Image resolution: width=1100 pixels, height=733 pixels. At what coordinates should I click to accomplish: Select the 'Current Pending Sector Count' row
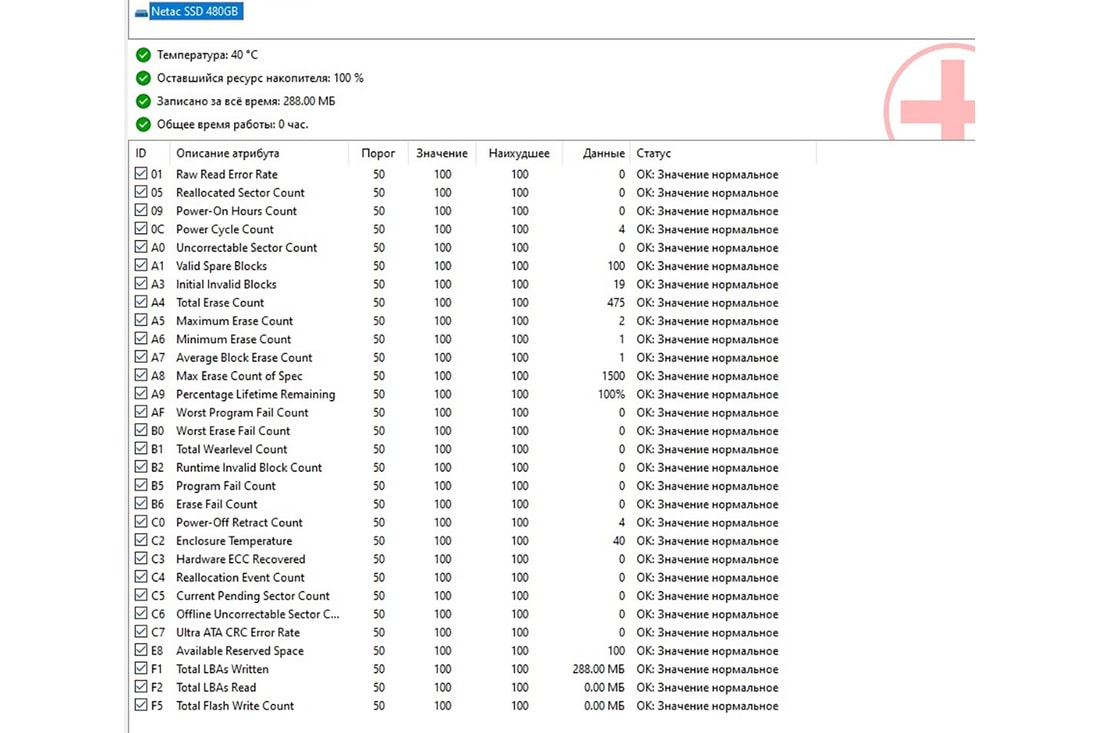457,596
